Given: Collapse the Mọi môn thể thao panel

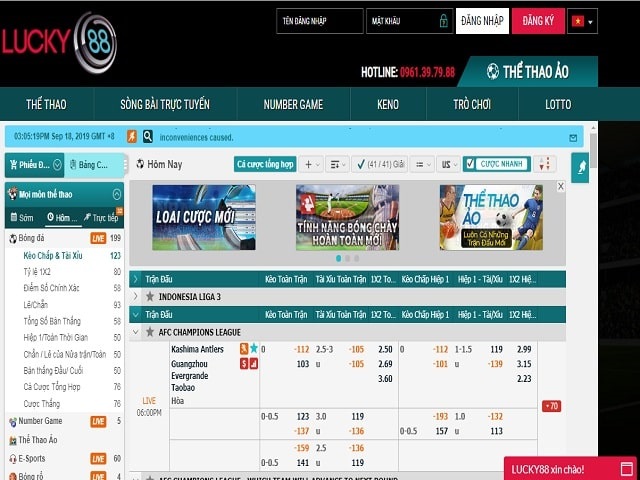Looking at the screenshot, I should 117,194.
